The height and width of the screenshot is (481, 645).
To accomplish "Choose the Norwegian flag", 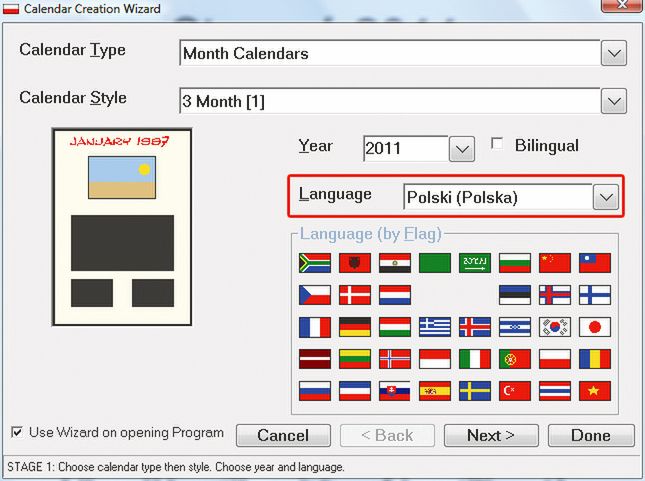I will [394, 359].
